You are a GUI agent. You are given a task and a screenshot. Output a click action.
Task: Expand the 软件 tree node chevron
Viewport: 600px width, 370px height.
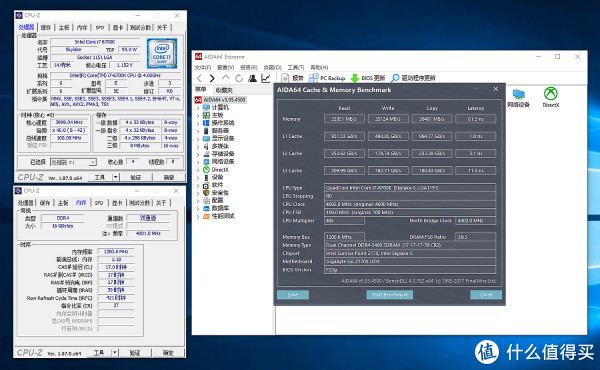click(x=198, y=185)
